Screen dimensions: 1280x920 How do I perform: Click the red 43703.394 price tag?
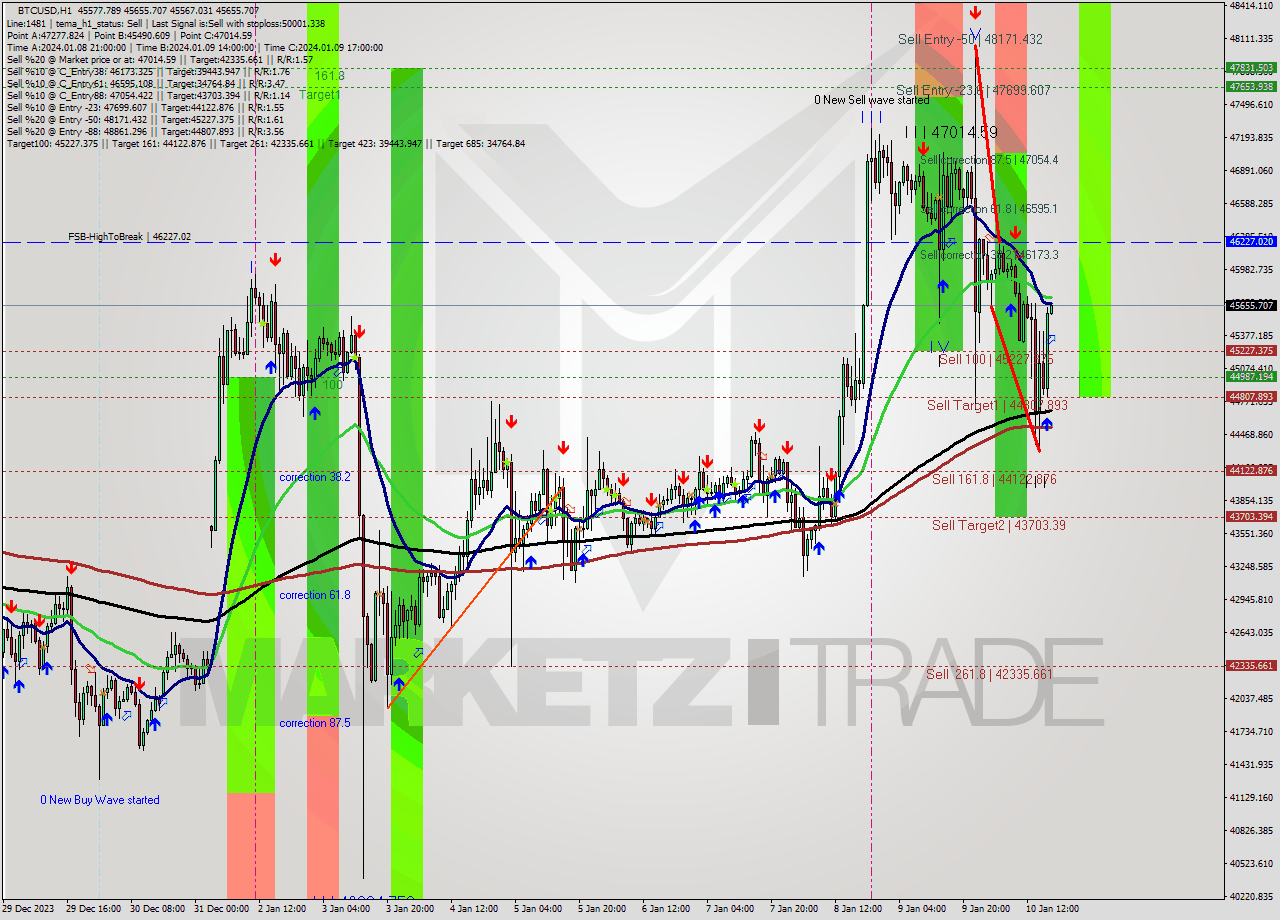tap(1251, 516)
